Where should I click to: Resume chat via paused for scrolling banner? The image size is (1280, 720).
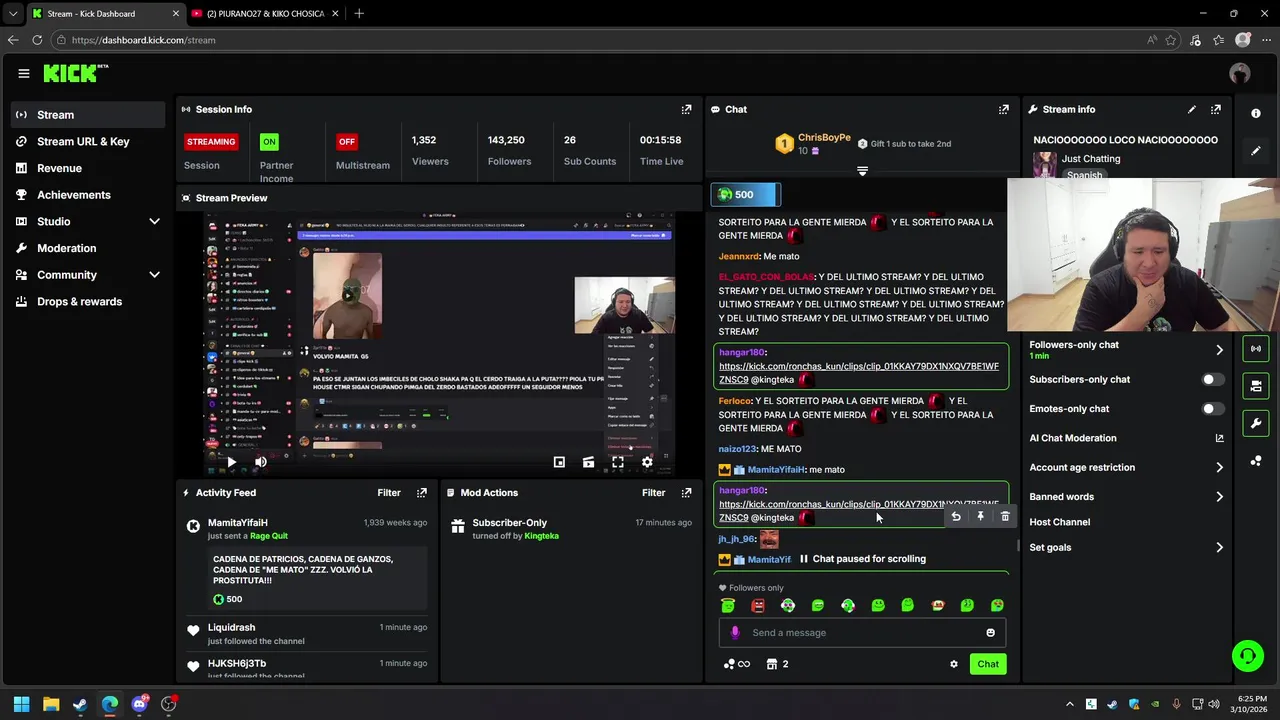click(862, 559)
